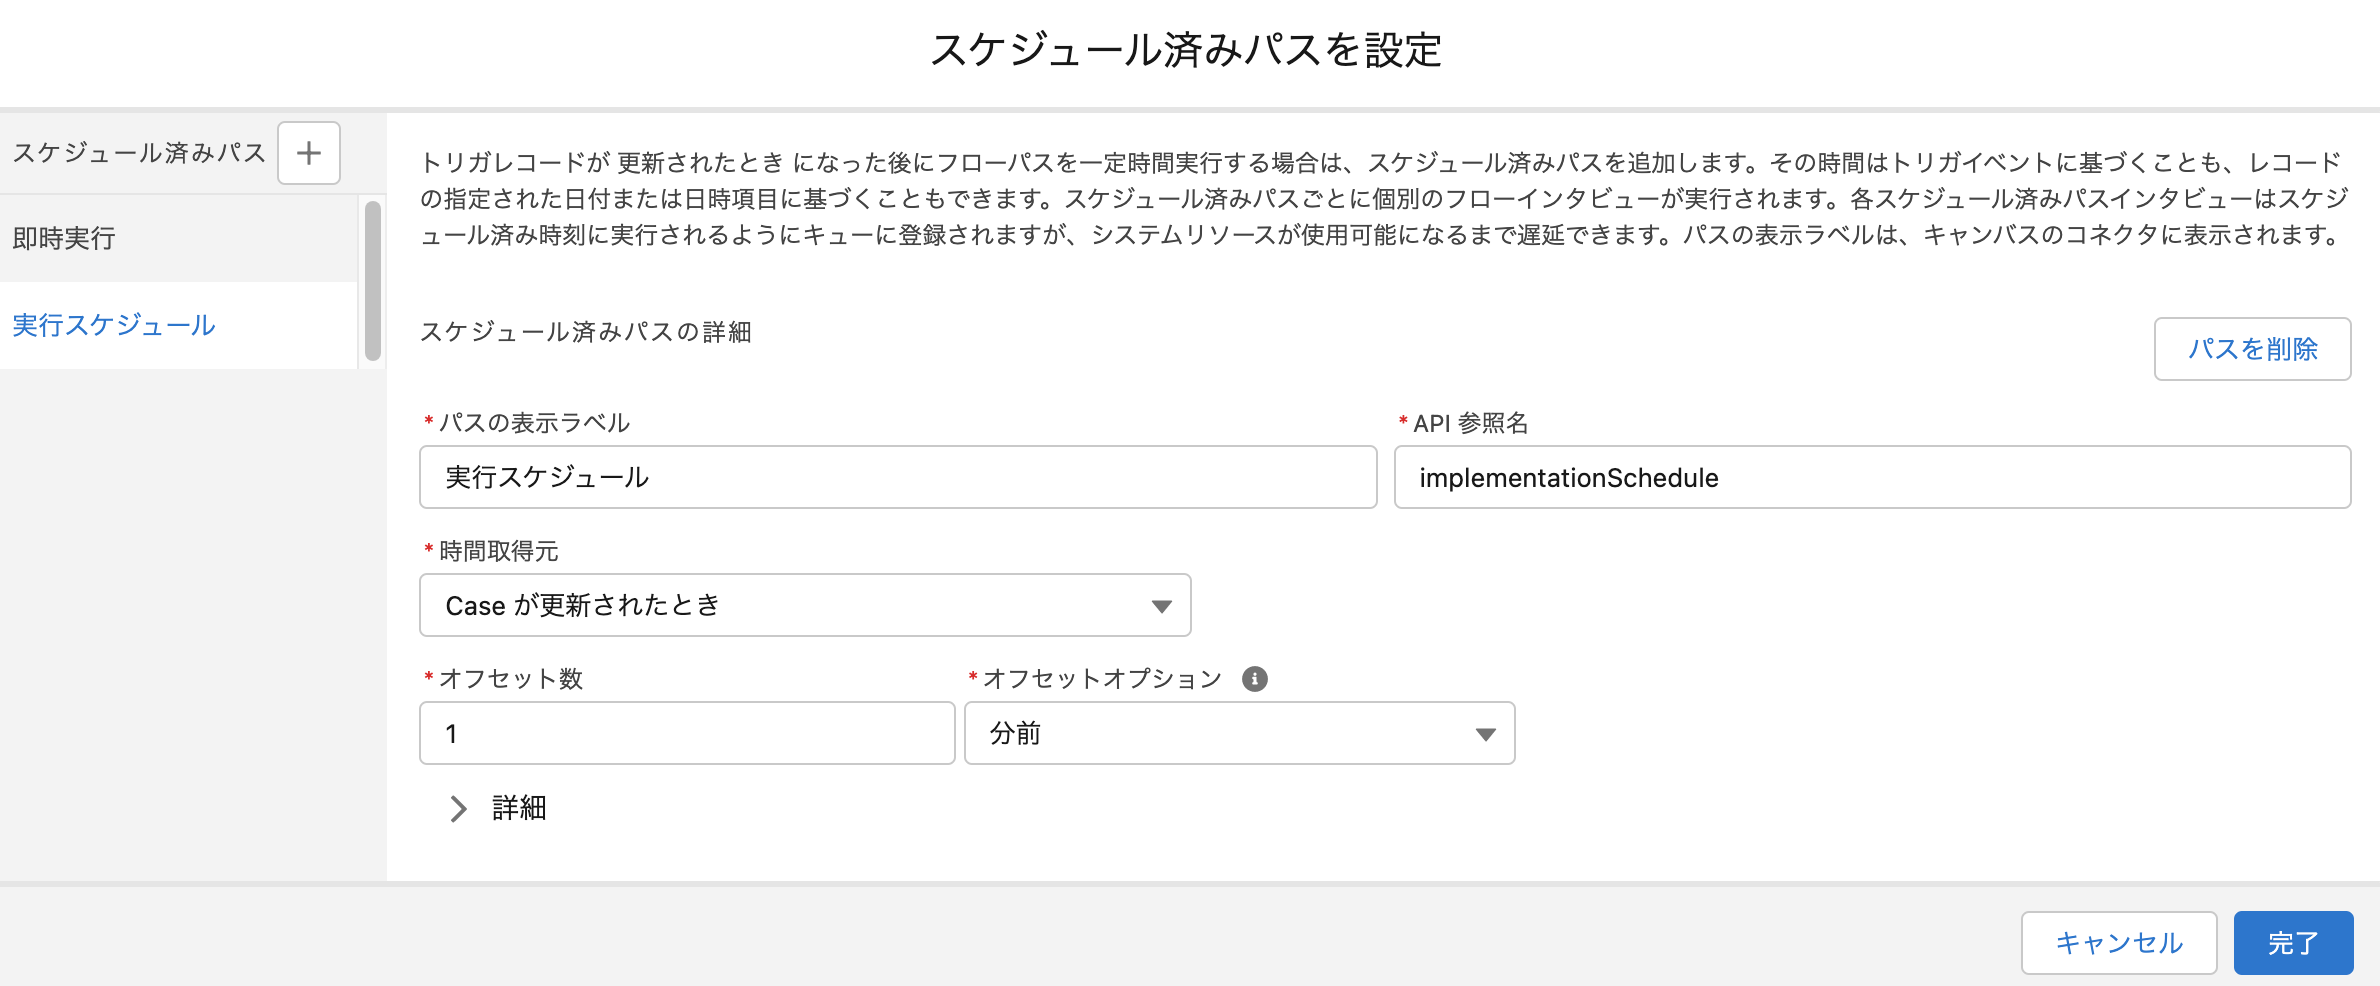This screenshot has height=986, width=2380.
Task: Open the オフセットオプション dropdown showing 分前
Action: point(1240,733)
